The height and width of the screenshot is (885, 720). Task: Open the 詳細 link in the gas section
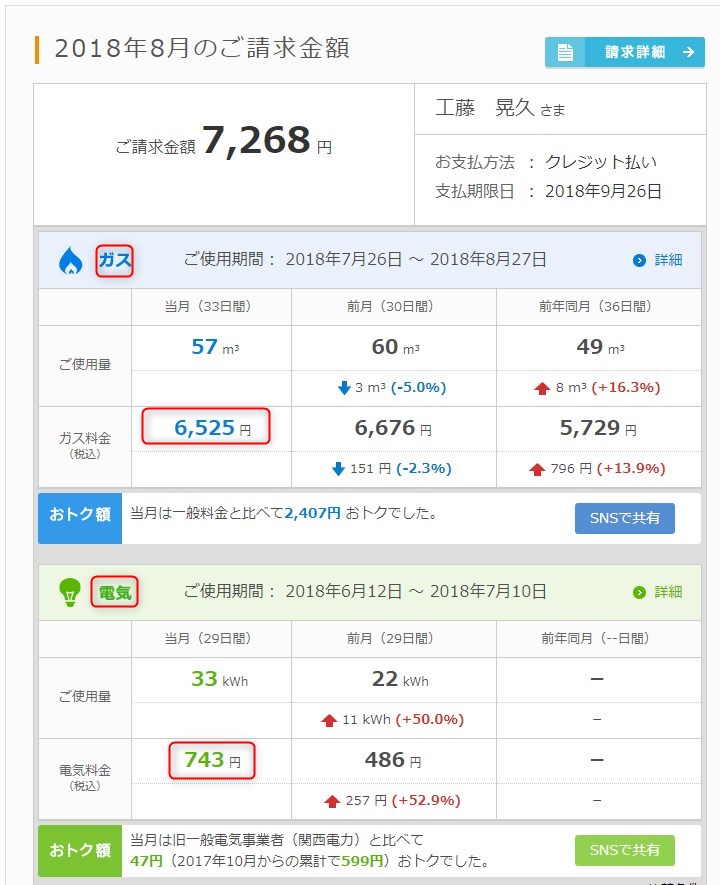click(x=668, y=260)
